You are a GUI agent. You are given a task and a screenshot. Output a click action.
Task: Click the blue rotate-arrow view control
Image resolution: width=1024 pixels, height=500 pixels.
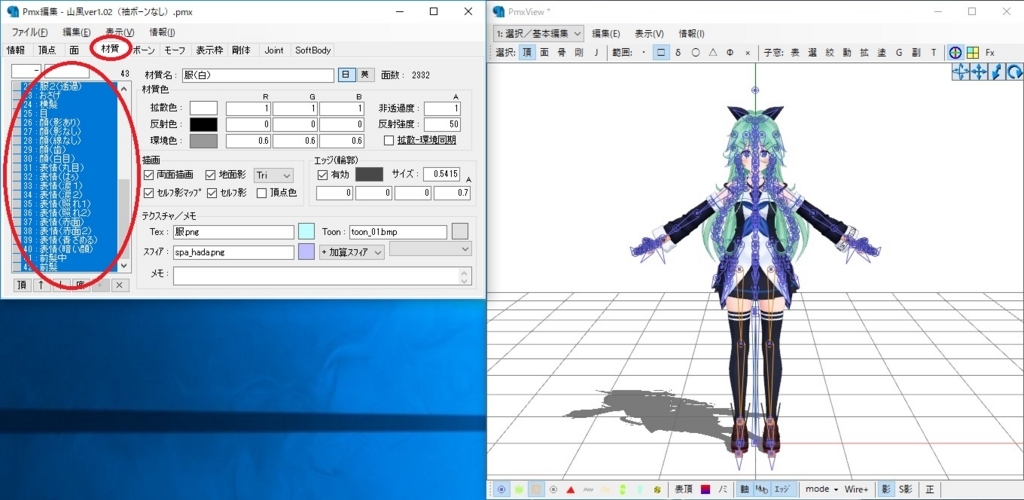coord(1015,72)
